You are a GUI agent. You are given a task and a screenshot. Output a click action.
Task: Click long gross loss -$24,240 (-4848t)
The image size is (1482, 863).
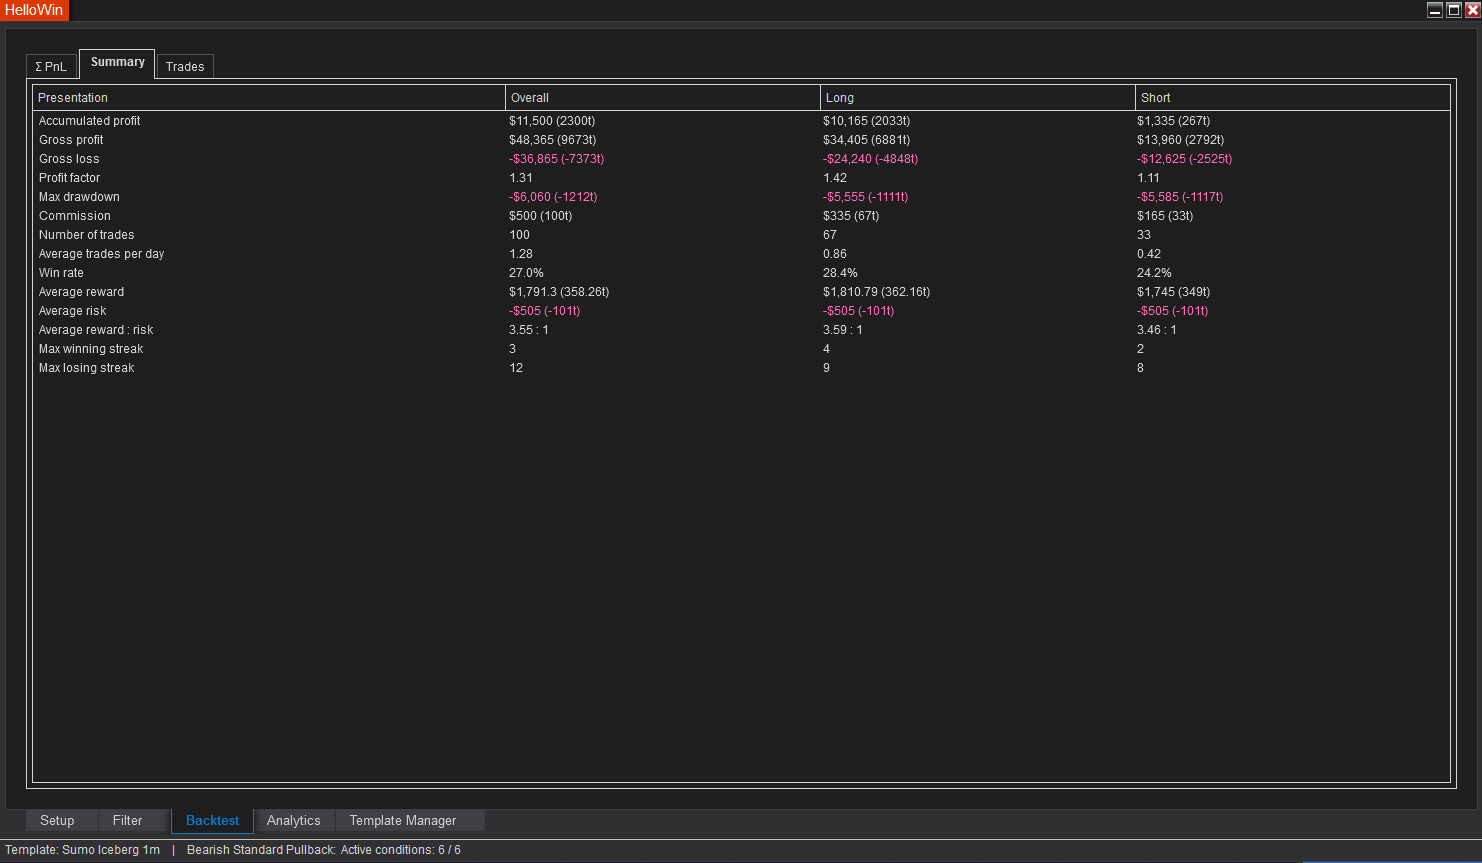[871, 159]
